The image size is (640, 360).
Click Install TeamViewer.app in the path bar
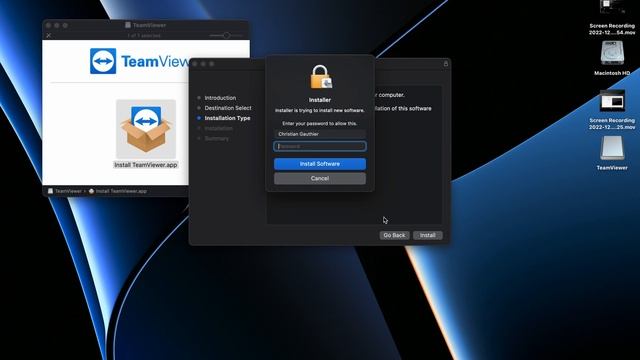coord(118,191)
